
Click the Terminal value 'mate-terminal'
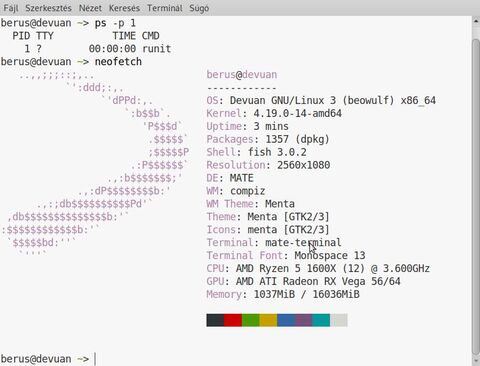(x=303, y=243)
